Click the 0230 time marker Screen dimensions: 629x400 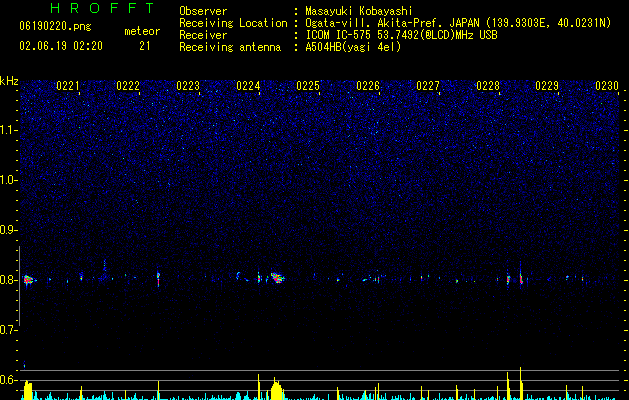click(x=607, y=86)
